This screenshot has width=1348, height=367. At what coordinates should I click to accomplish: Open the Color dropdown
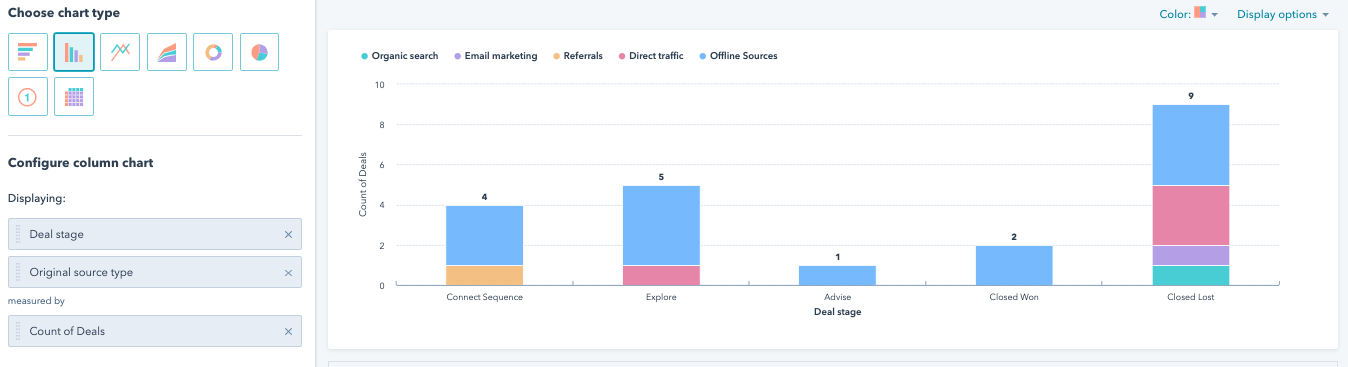tap(1189, 14)
